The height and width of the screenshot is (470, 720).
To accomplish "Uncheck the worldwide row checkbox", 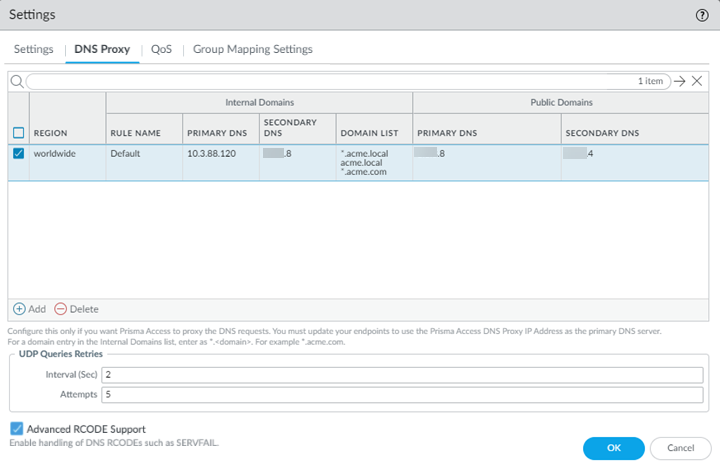I will [x=18, y=154].
